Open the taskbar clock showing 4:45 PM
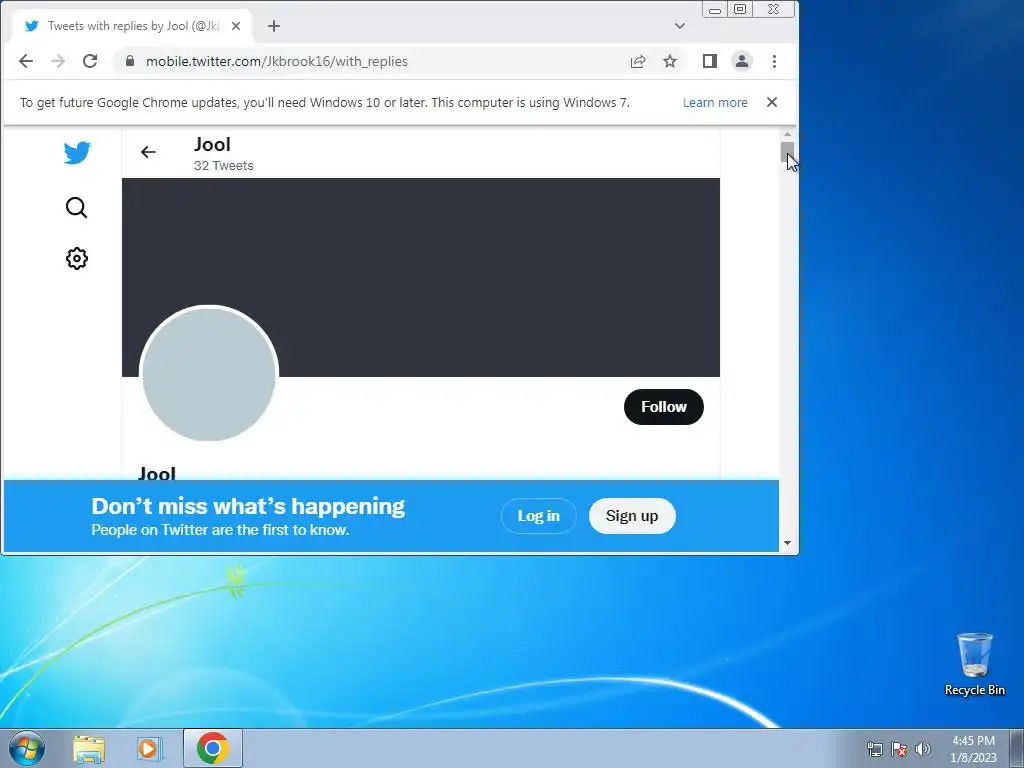The image size is (1024, 768). click(x=974, y=749)
